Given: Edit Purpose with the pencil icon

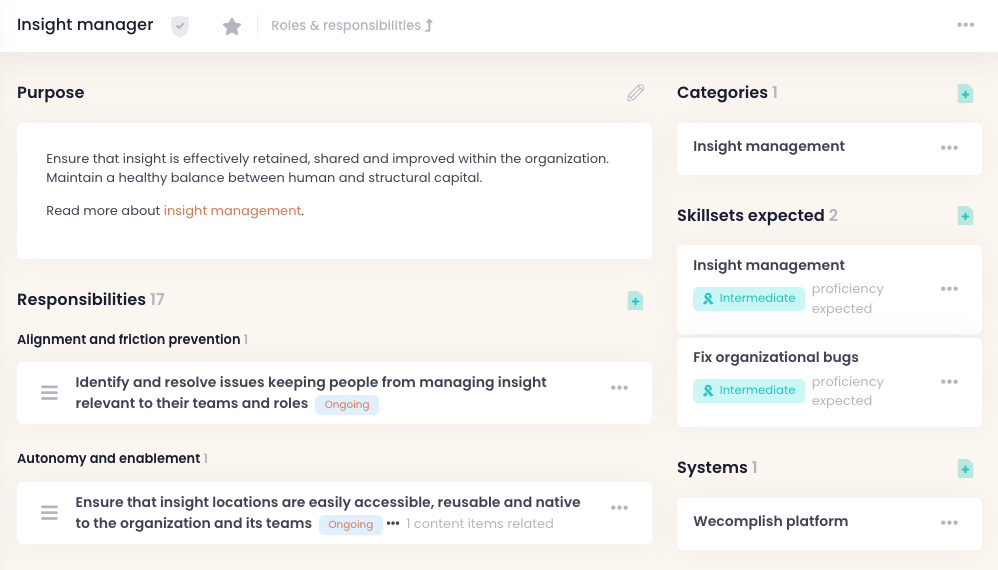Looking at the screenshot, I should [x=635, y=93].
